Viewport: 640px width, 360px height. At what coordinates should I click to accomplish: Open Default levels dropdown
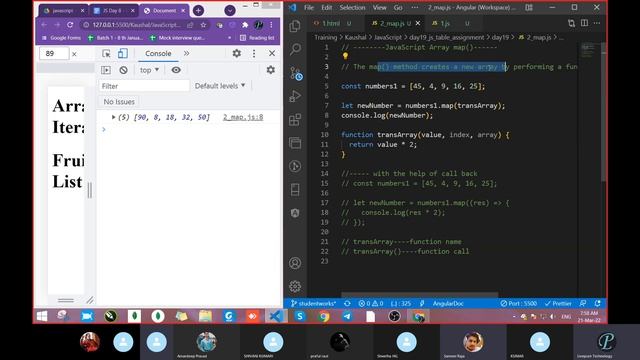point(220,86)
